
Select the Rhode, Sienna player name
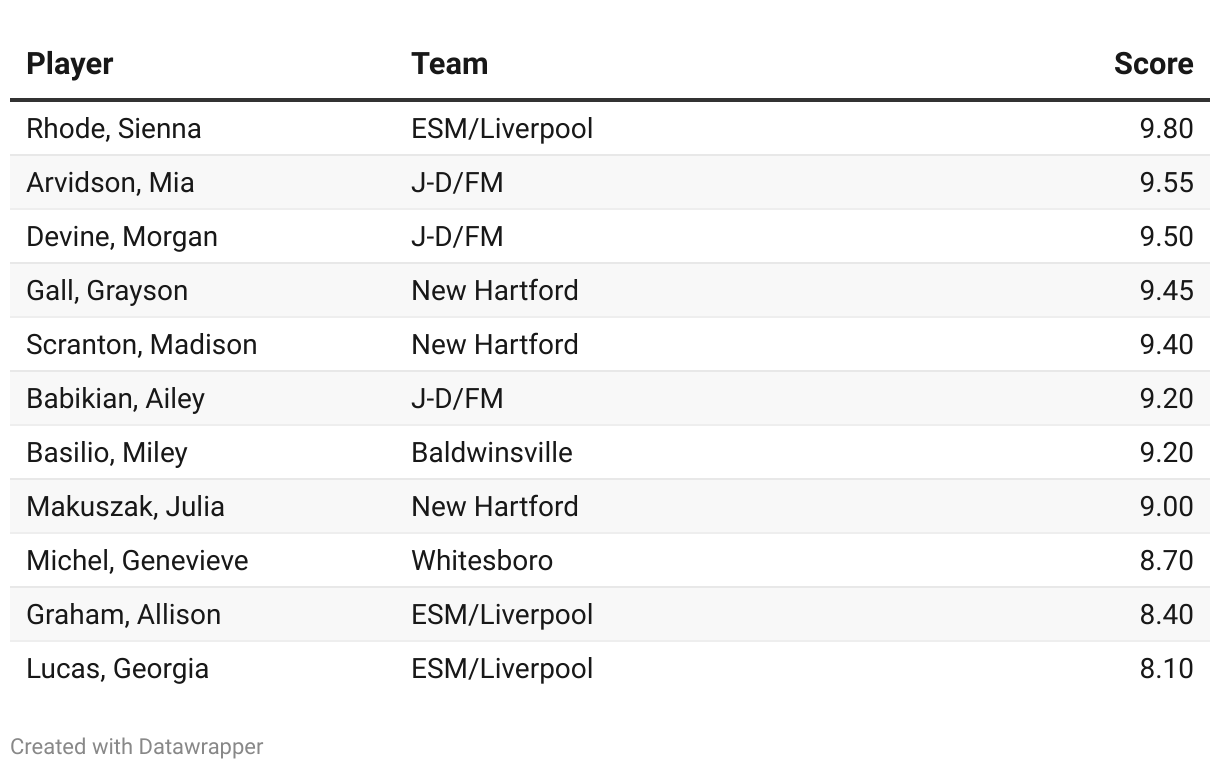click(114, 129)
